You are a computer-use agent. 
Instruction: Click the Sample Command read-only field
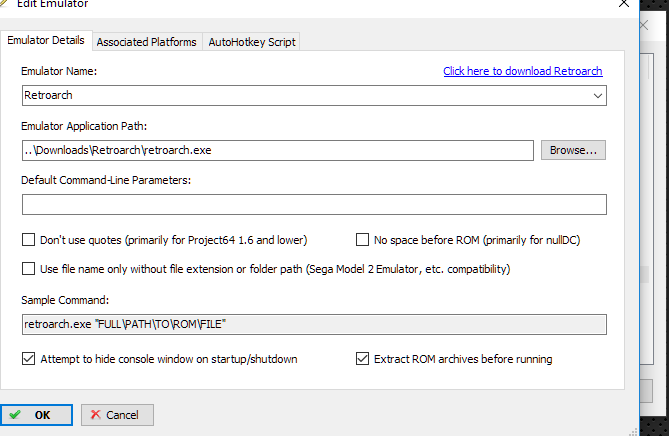[314, 324]
